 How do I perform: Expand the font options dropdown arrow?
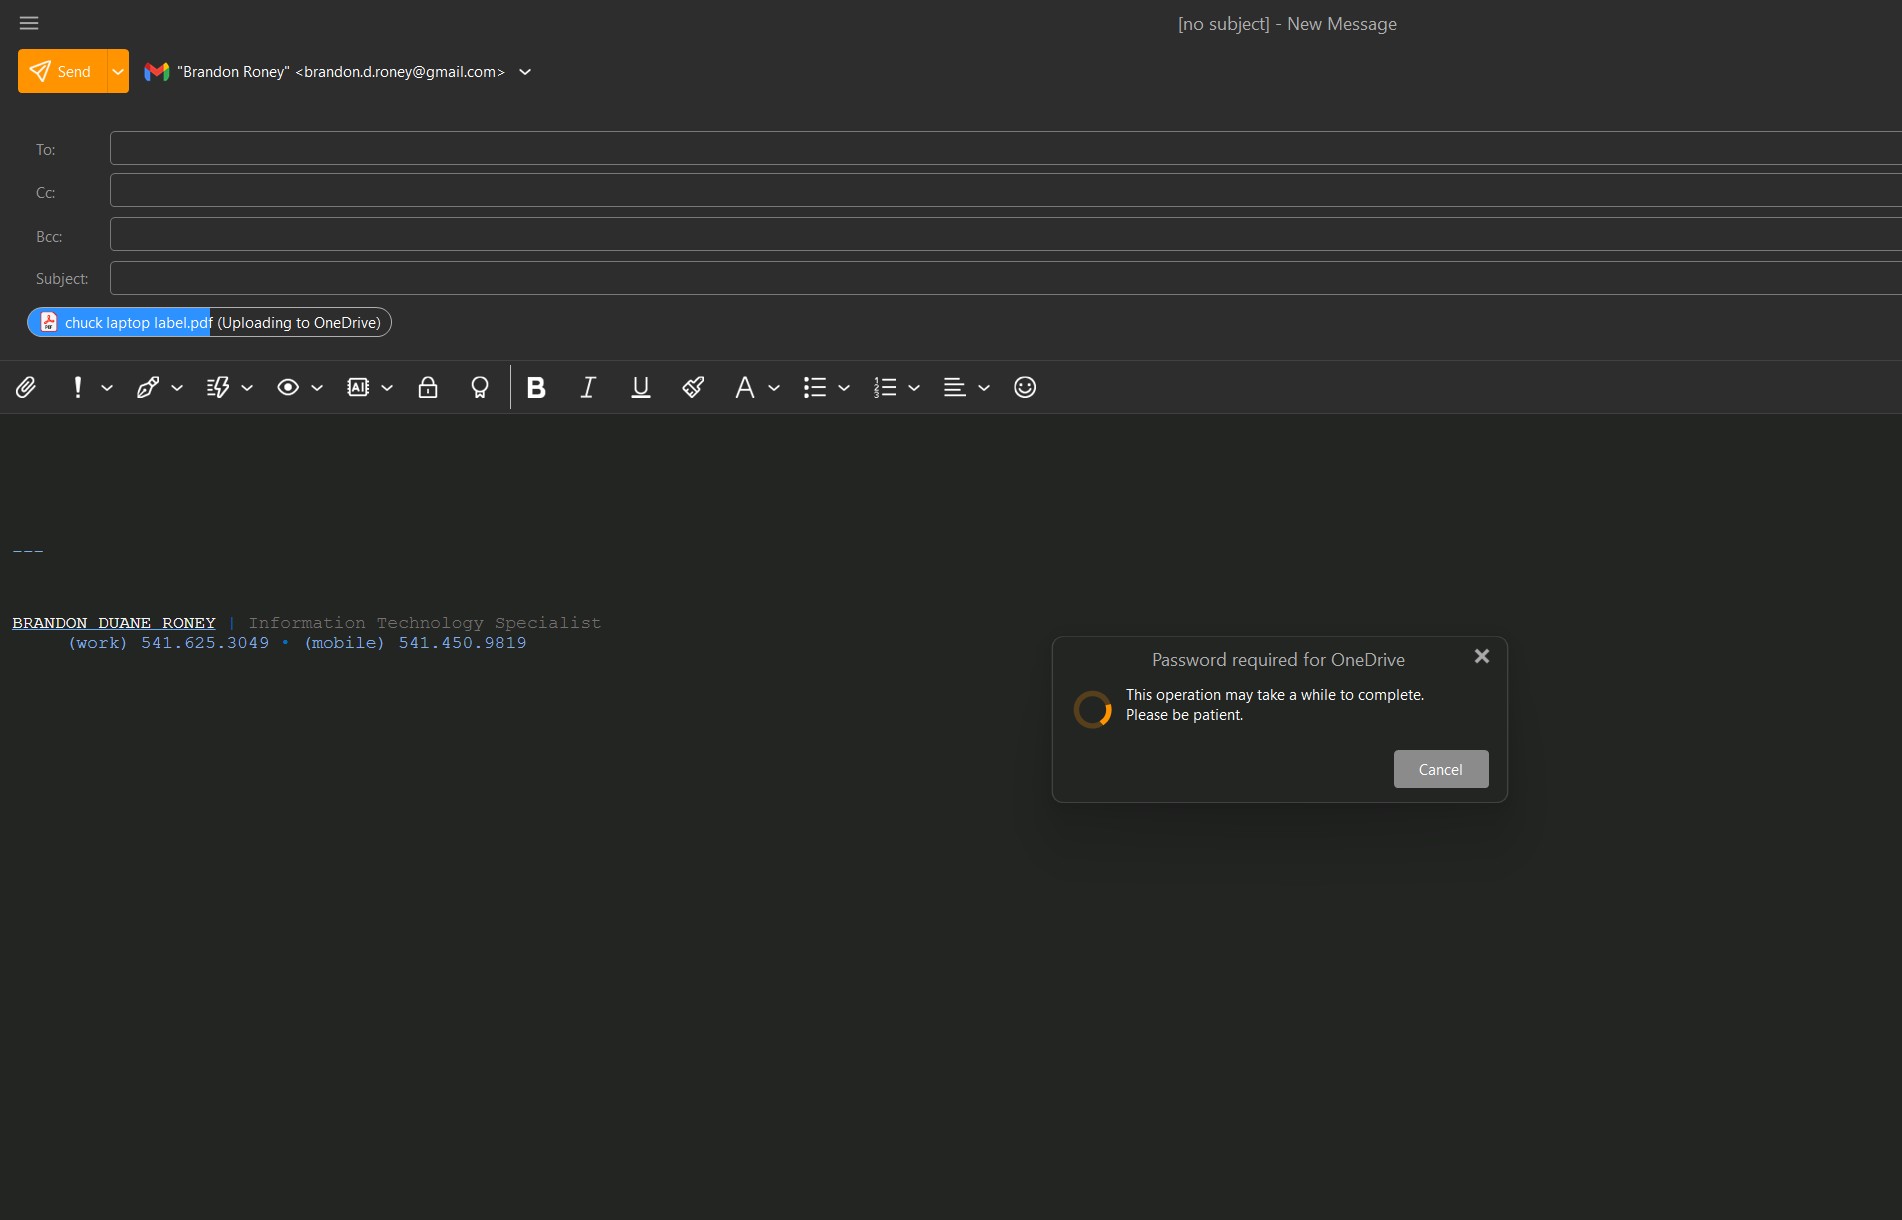pyautogui.click(x=774, y=388)
